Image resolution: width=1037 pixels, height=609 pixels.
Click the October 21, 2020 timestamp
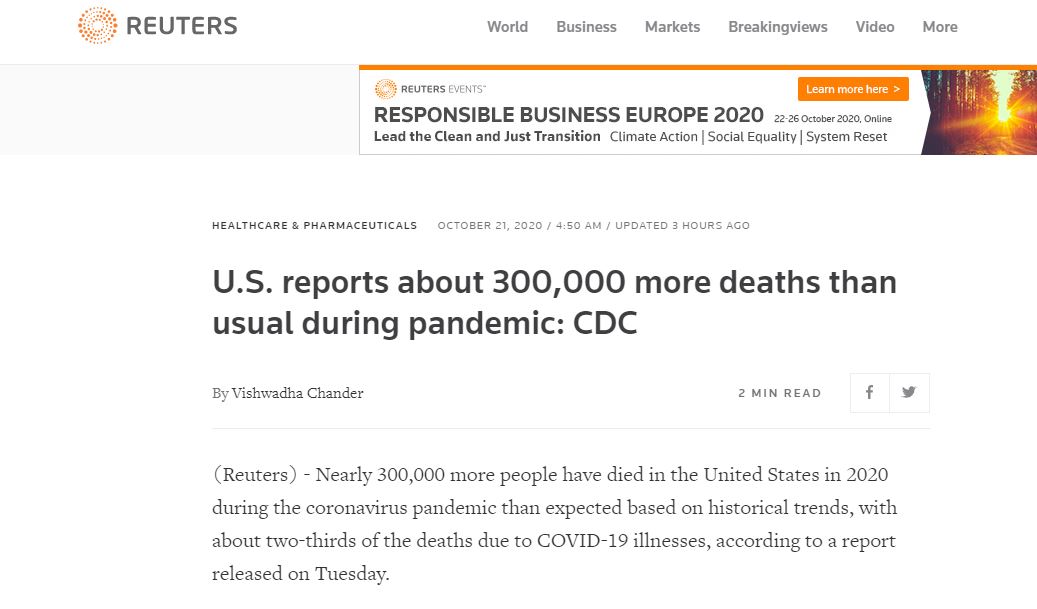490,226
